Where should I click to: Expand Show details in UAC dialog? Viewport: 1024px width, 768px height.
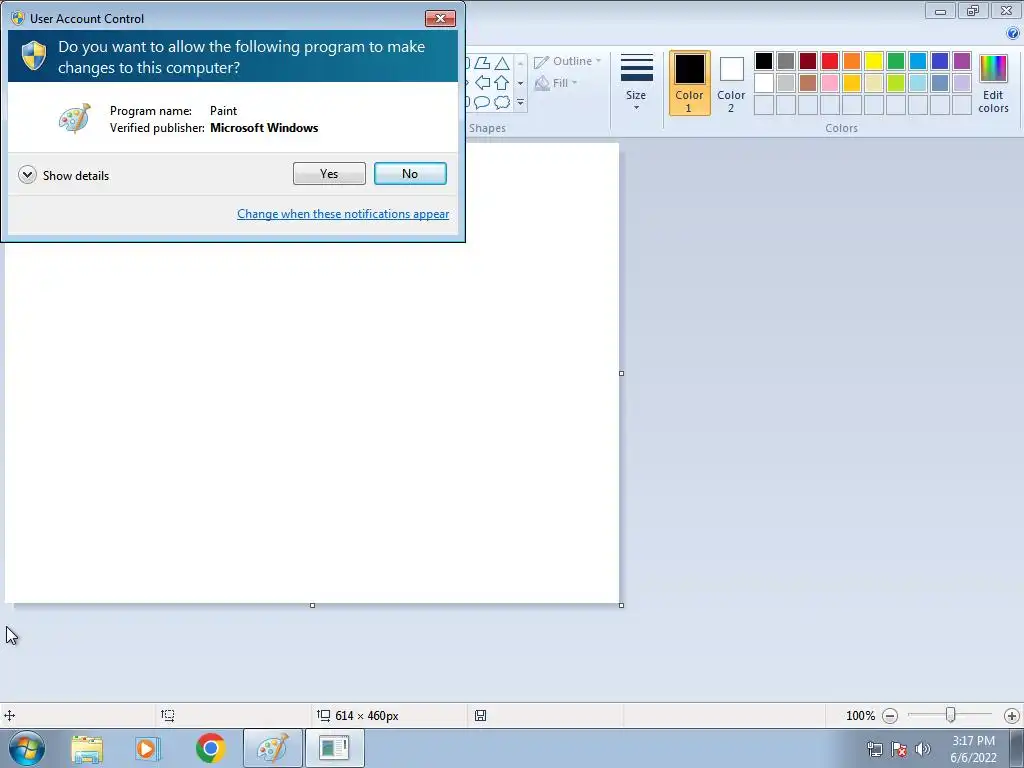[x=64, y=175]
